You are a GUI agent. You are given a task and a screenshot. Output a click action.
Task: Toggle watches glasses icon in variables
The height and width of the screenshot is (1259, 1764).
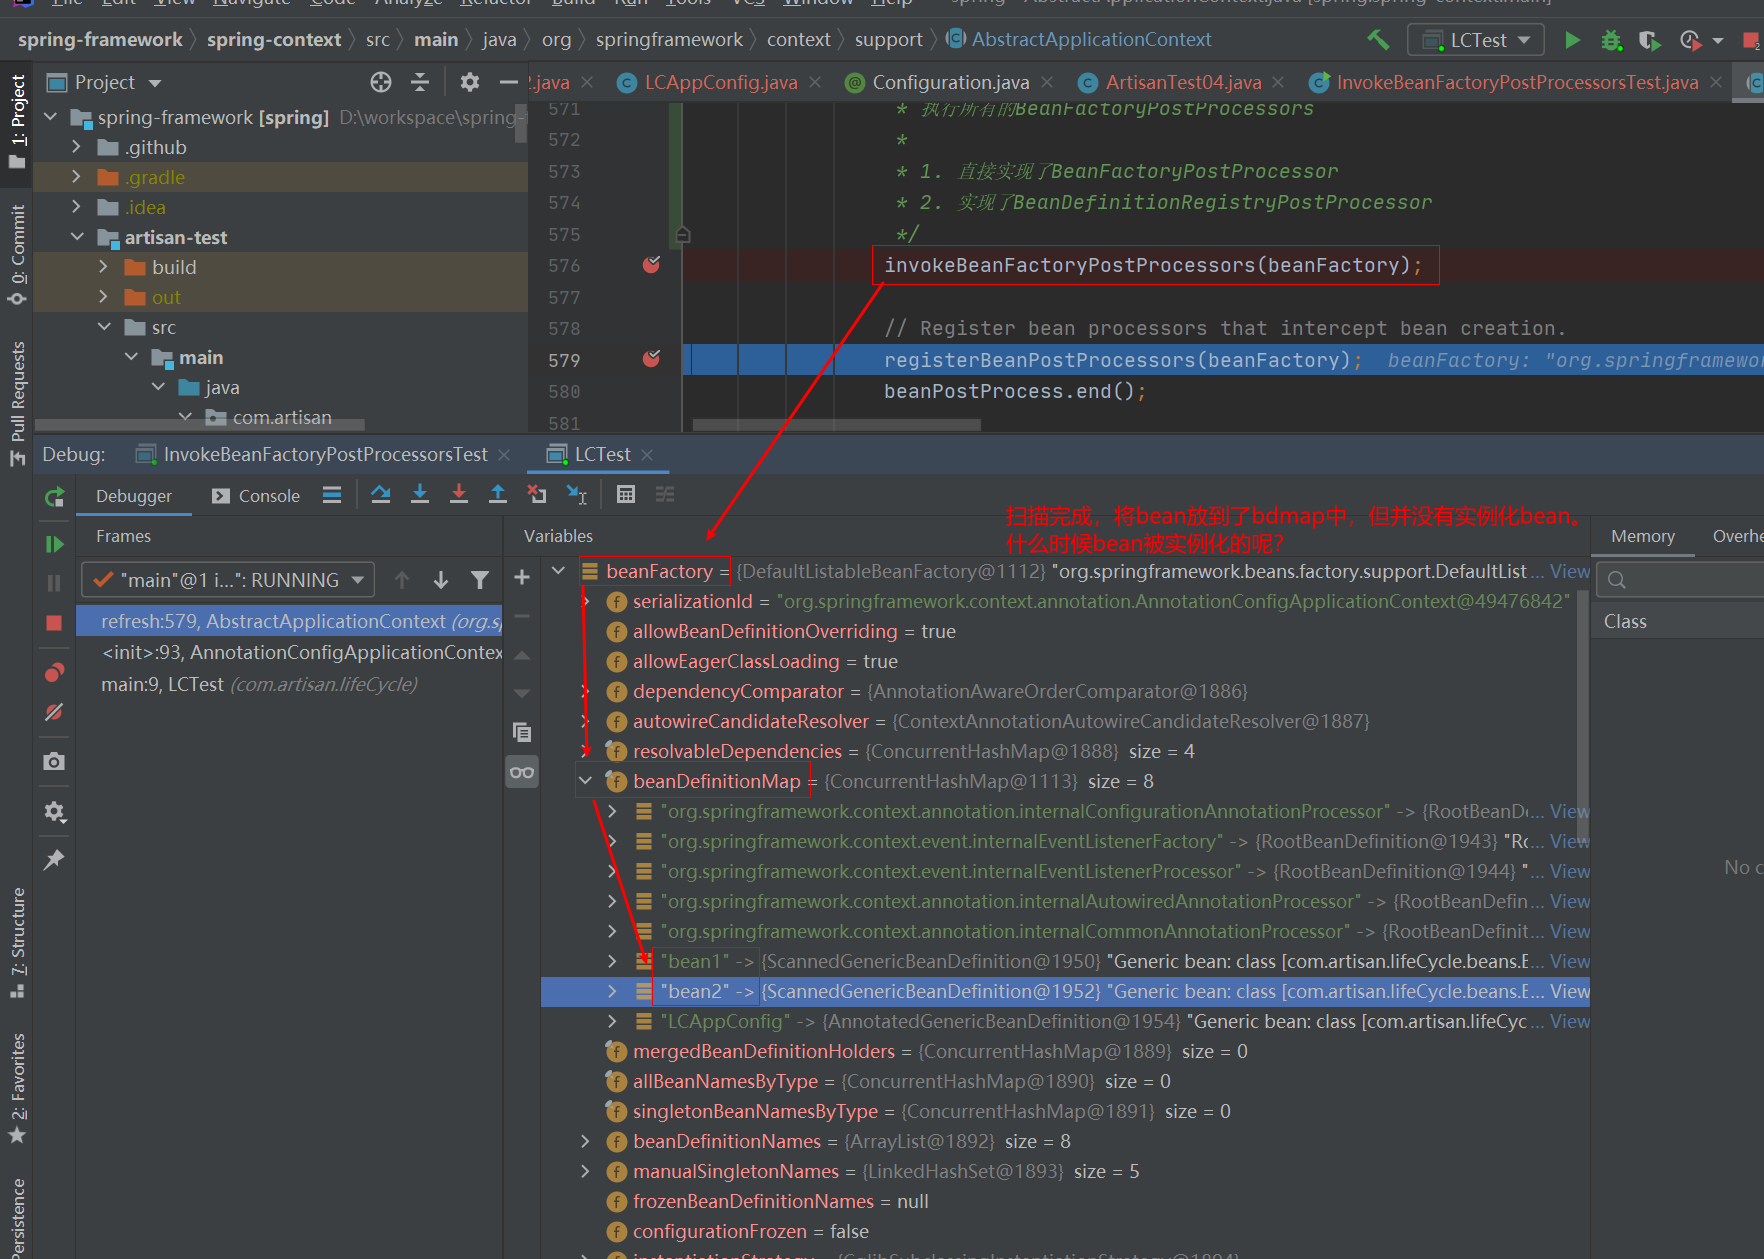(522, 772)
